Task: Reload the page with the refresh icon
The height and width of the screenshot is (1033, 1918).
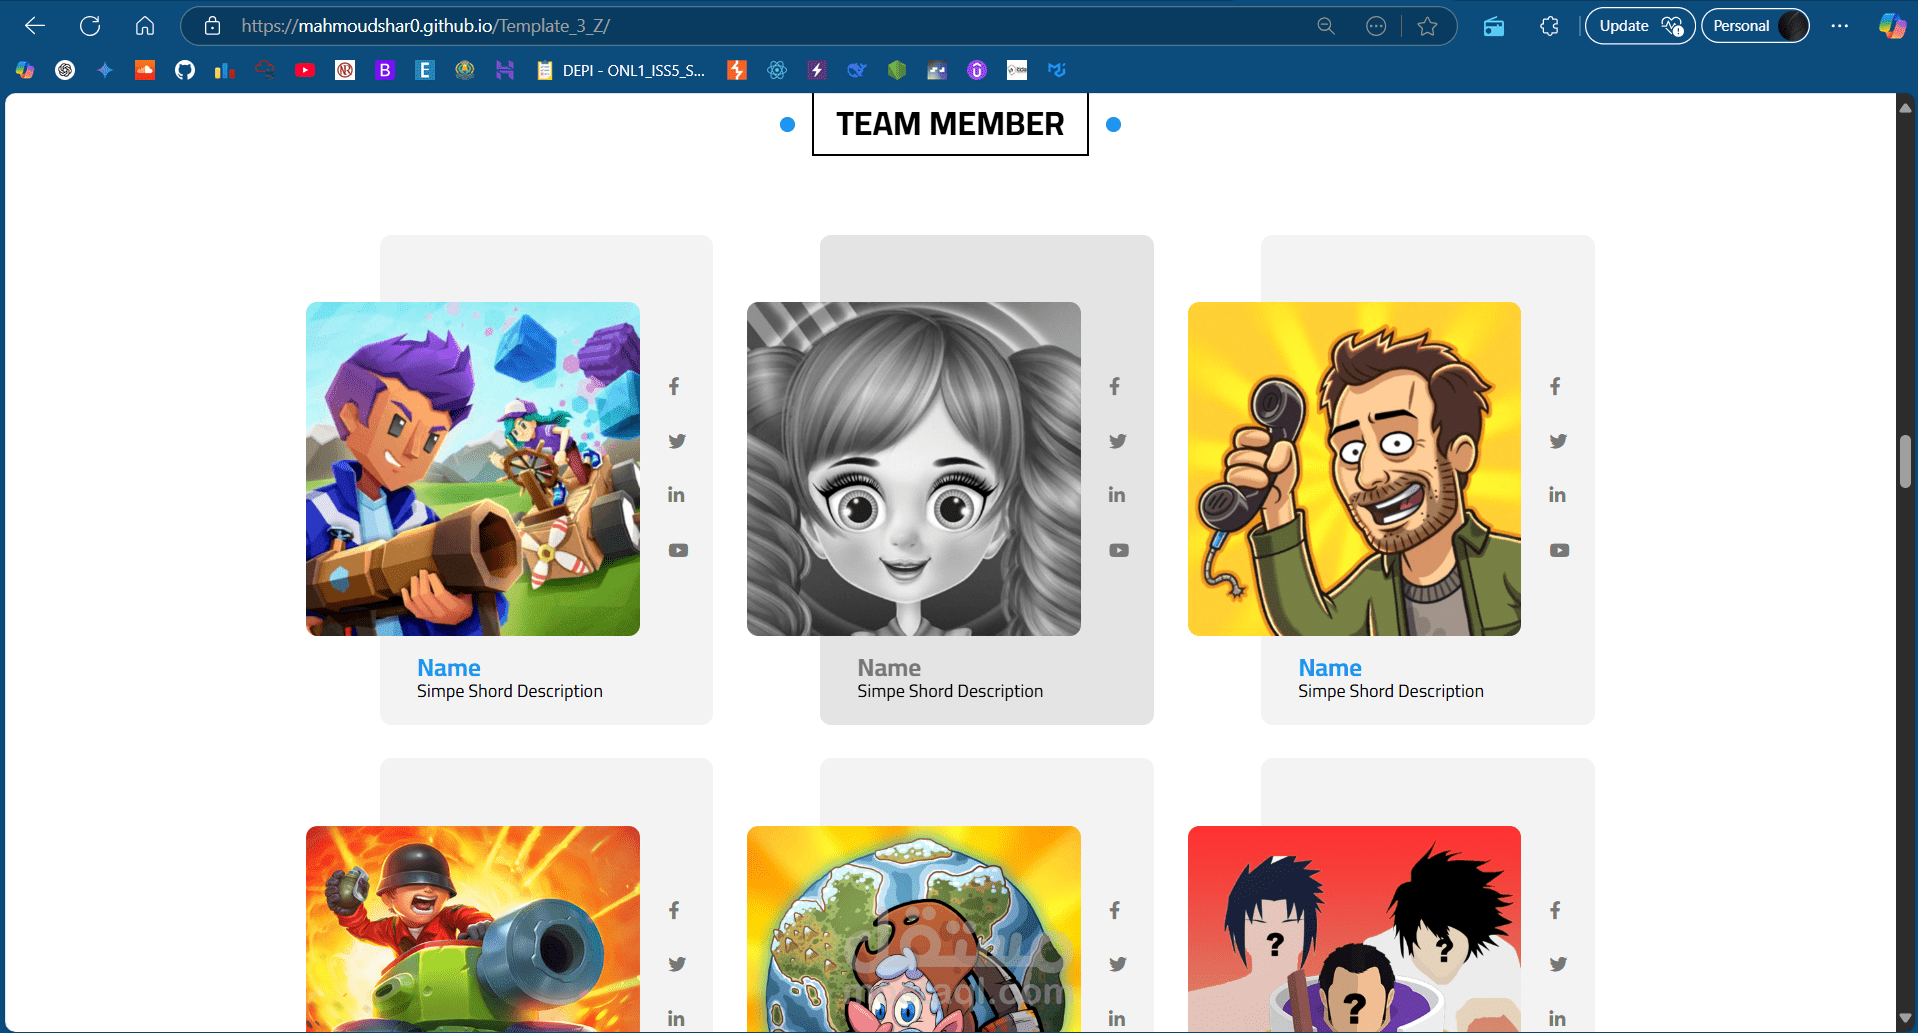Action: pyautogui.click(x=90, y=26)
